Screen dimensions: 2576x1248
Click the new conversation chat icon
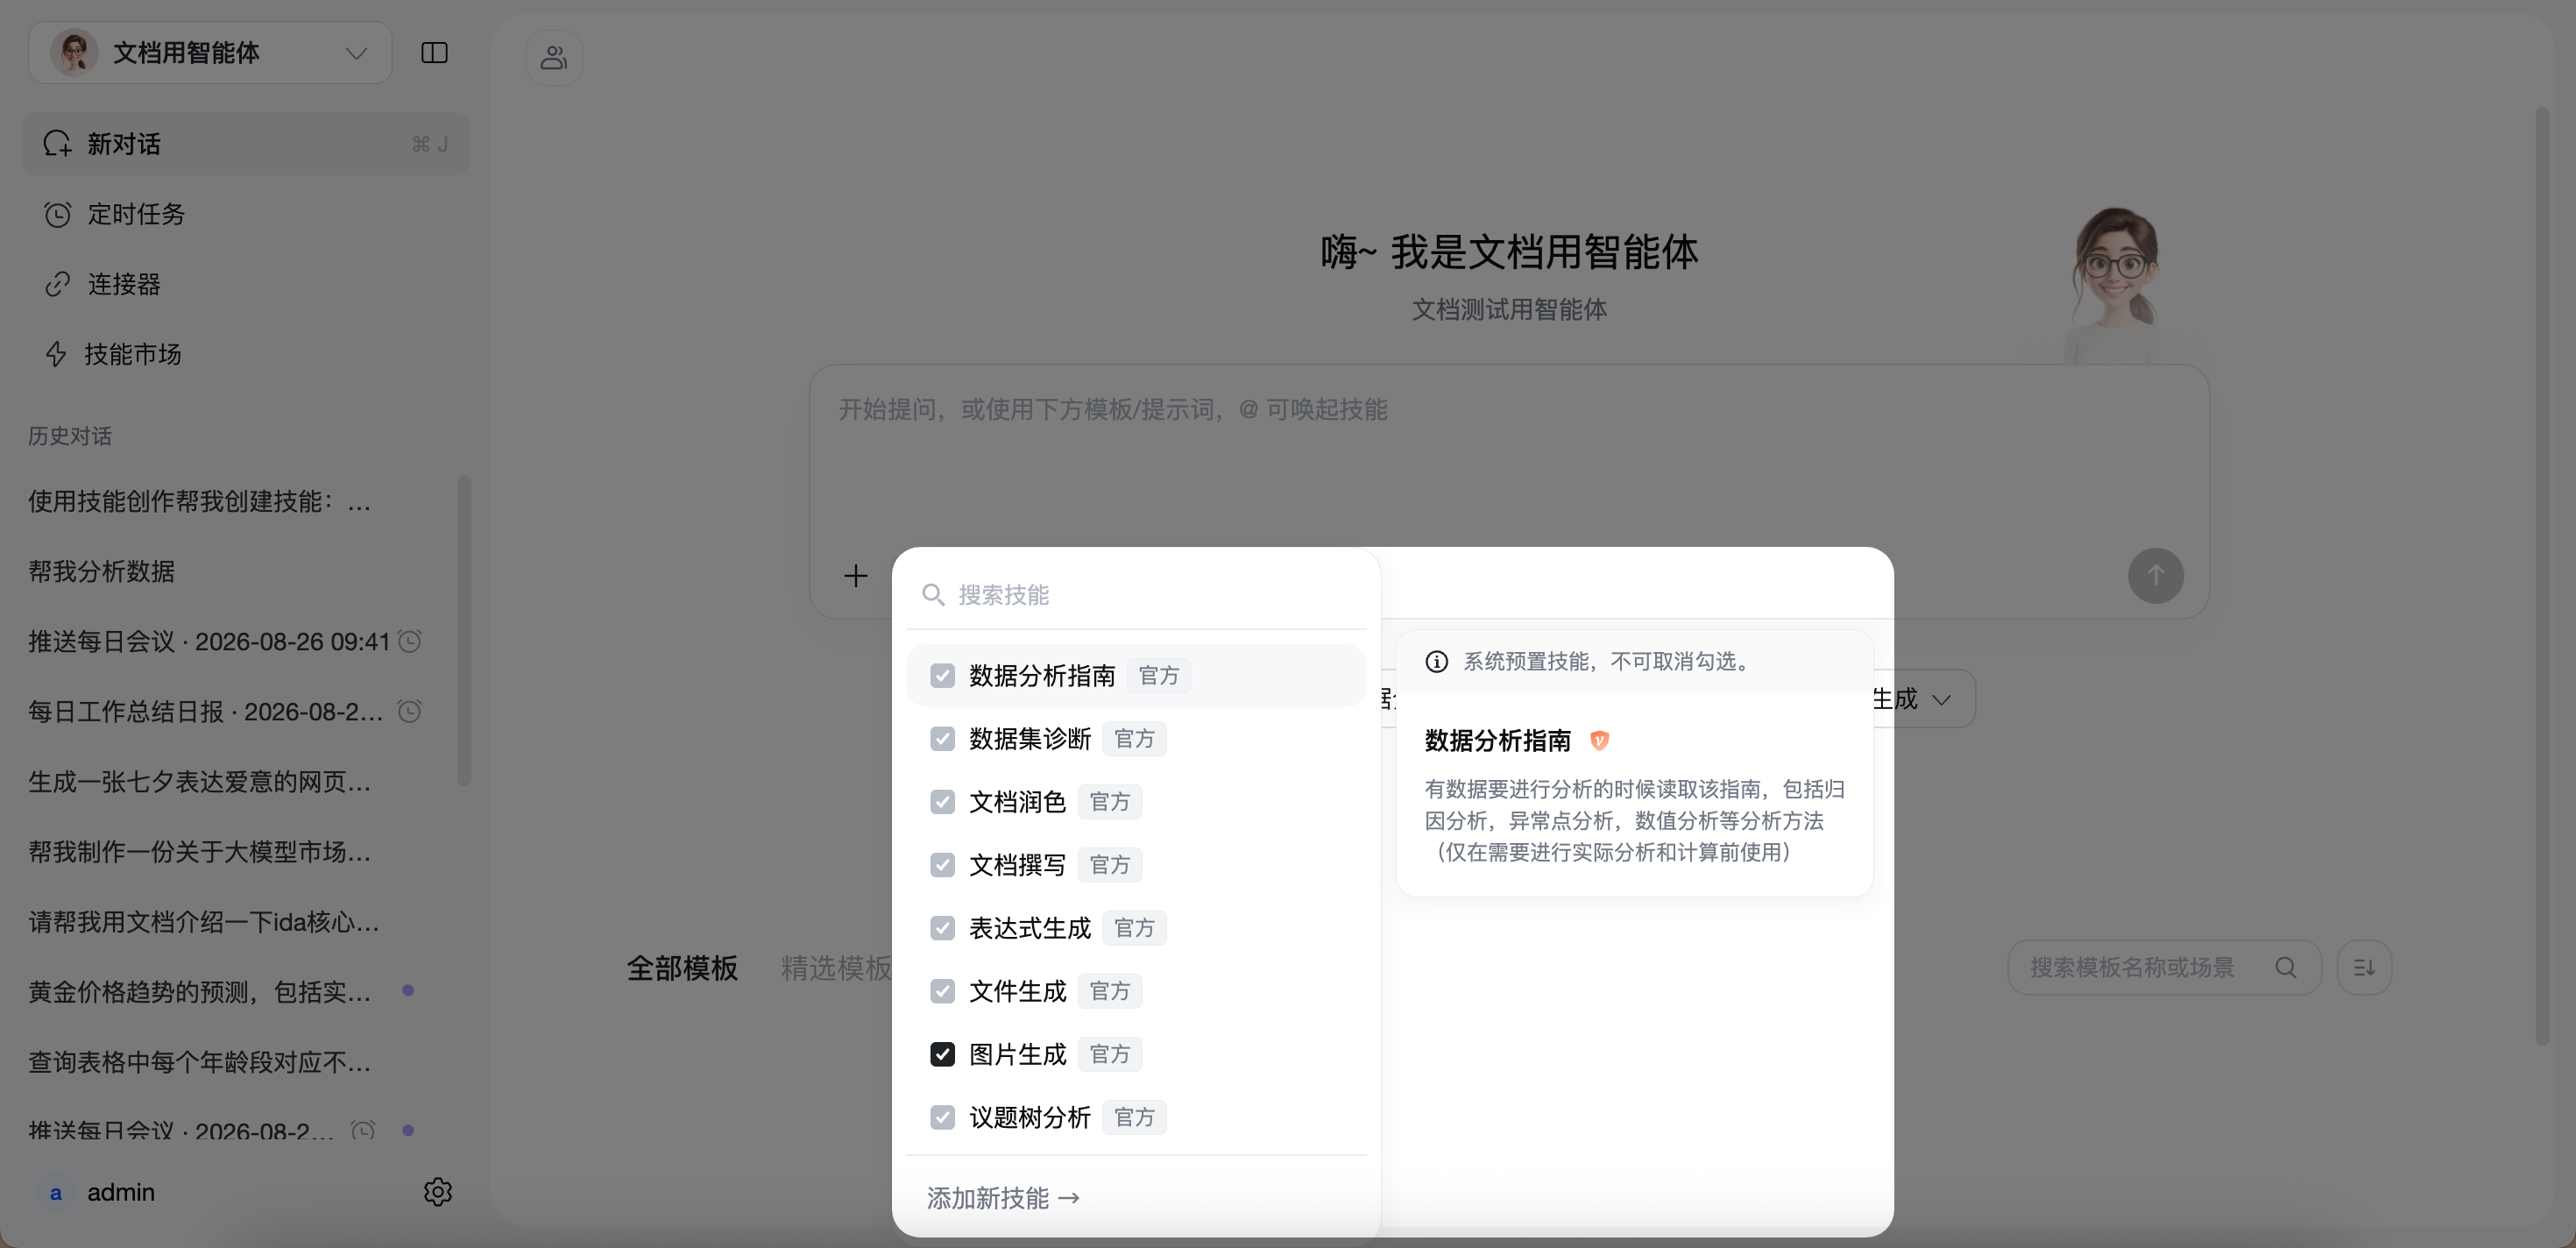(x=57, y=144)
